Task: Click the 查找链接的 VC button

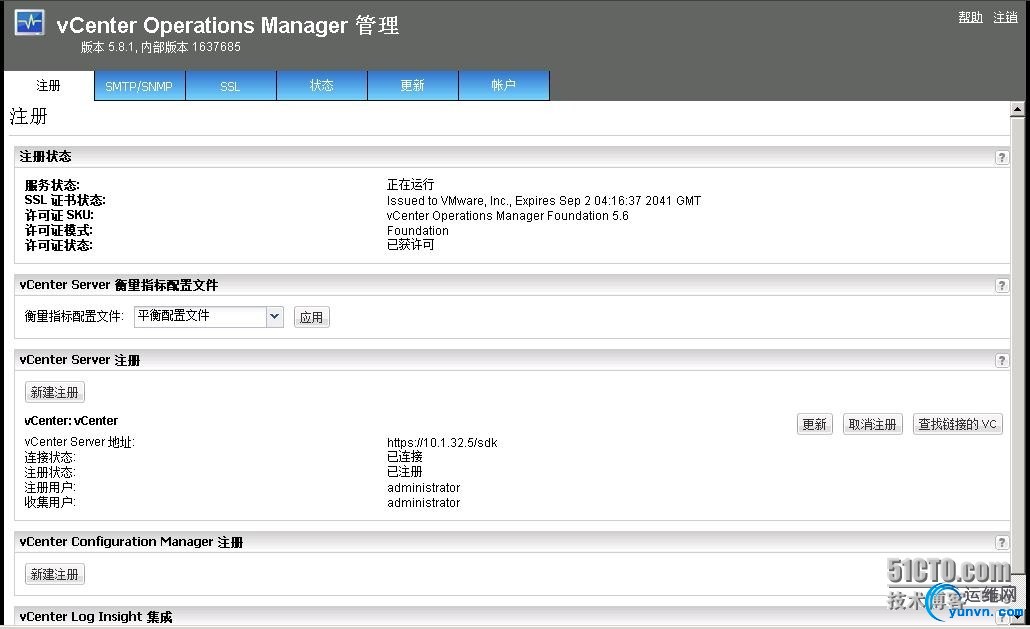Action: click(x=958, y=425)
